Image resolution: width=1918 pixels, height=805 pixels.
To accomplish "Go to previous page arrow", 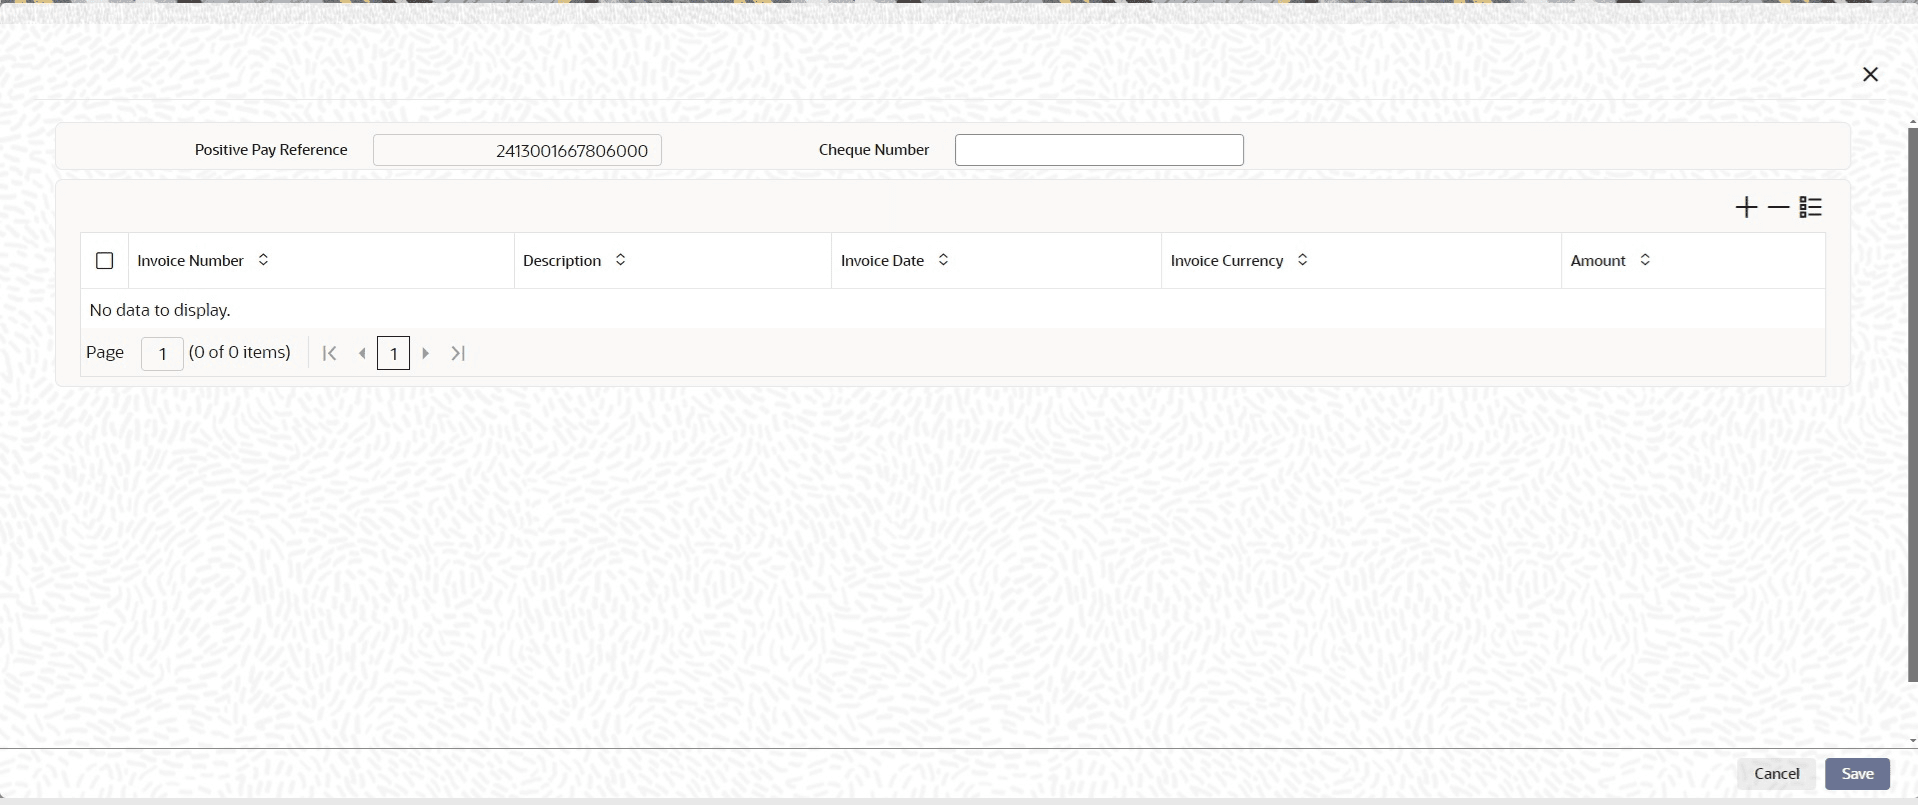I will tap(362, 353).
